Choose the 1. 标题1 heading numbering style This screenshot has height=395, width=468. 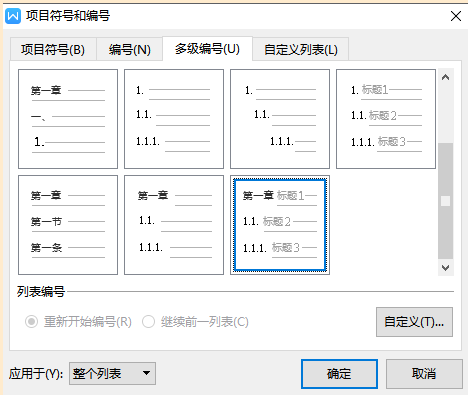point(386,119)
